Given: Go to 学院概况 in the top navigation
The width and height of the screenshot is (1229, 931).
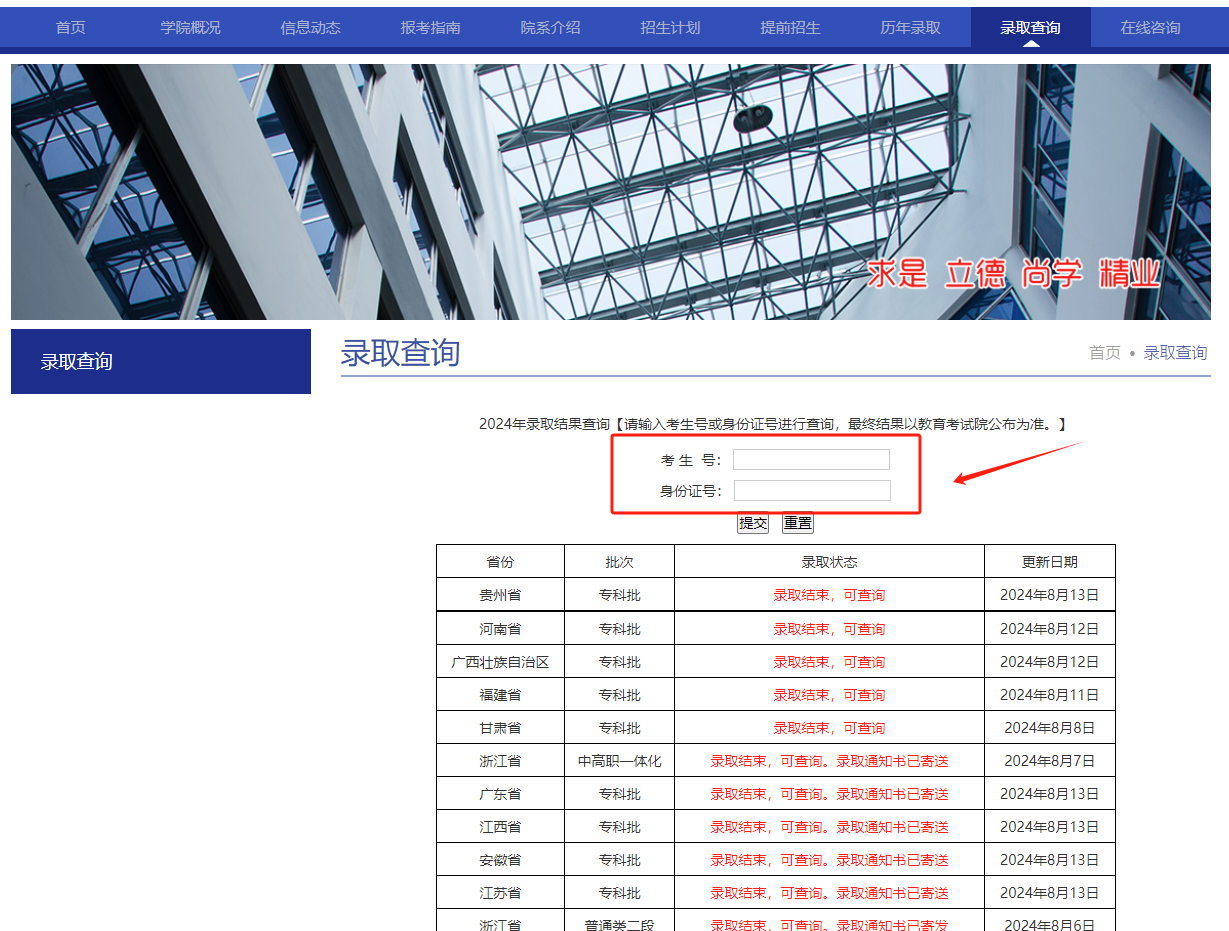Looking at the screenshot, I should [190, 28].
